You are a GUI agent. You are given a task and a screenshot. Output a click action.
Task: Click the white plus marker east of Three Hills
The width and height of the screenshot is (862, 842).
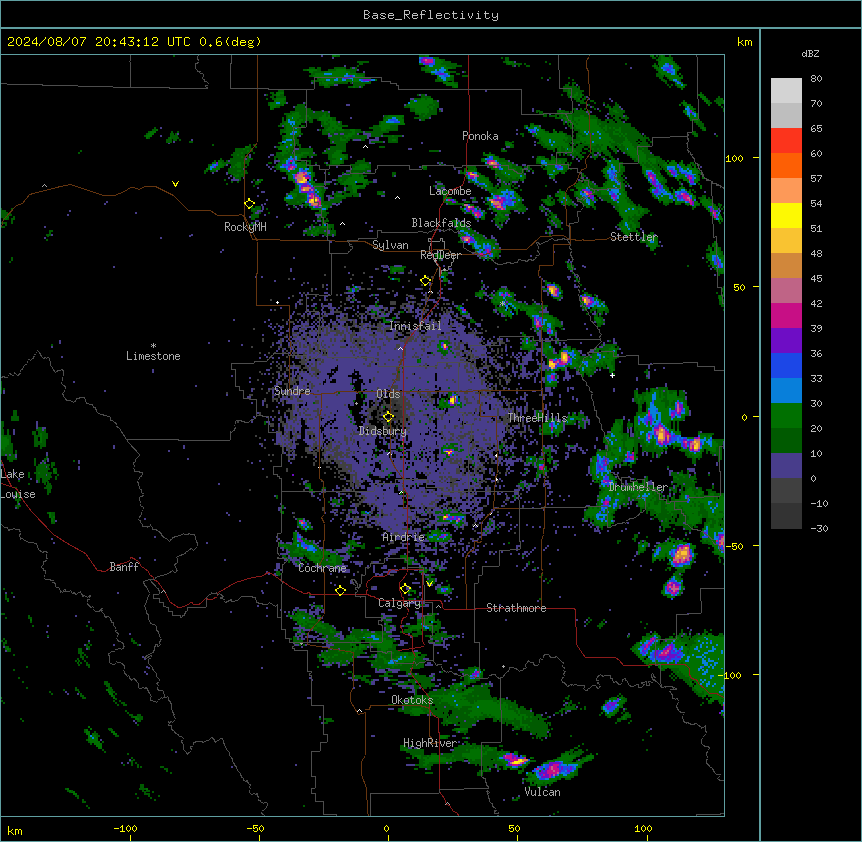coord(612,375)
